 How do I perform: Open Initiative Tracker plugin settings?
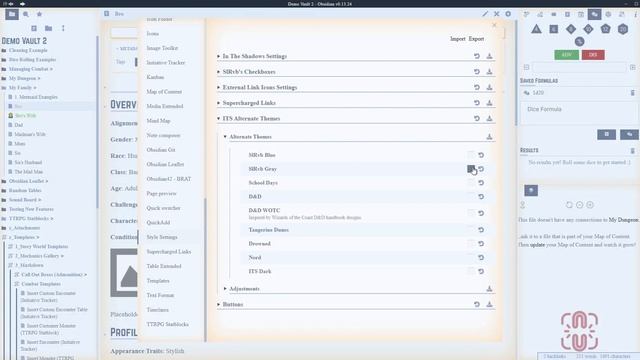point(166,62)
